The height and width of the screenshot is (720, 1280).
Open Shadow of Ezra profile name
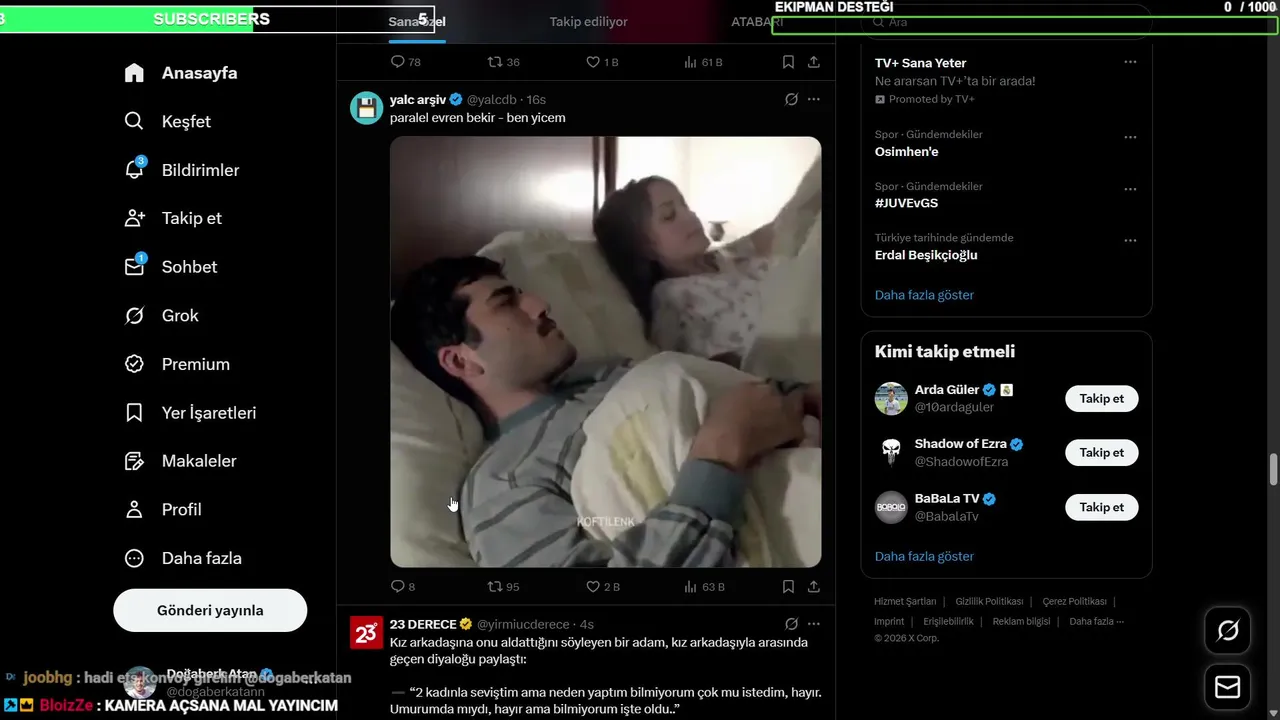coord(960,444)
